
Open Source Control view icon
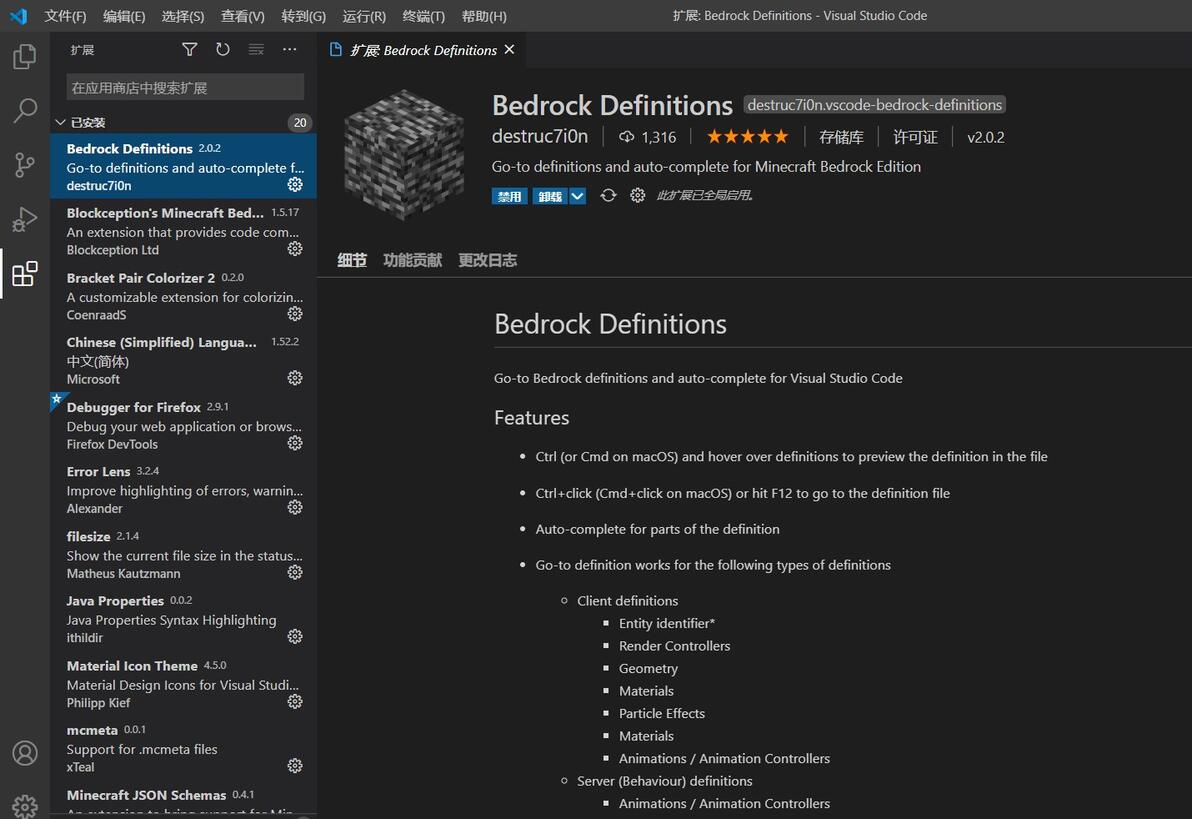click(25, 165)
